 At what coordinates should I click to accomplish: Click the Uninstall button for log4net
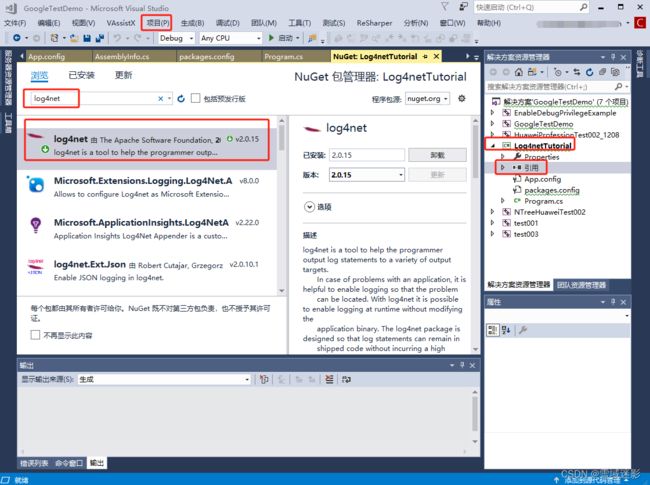point(437,155)
